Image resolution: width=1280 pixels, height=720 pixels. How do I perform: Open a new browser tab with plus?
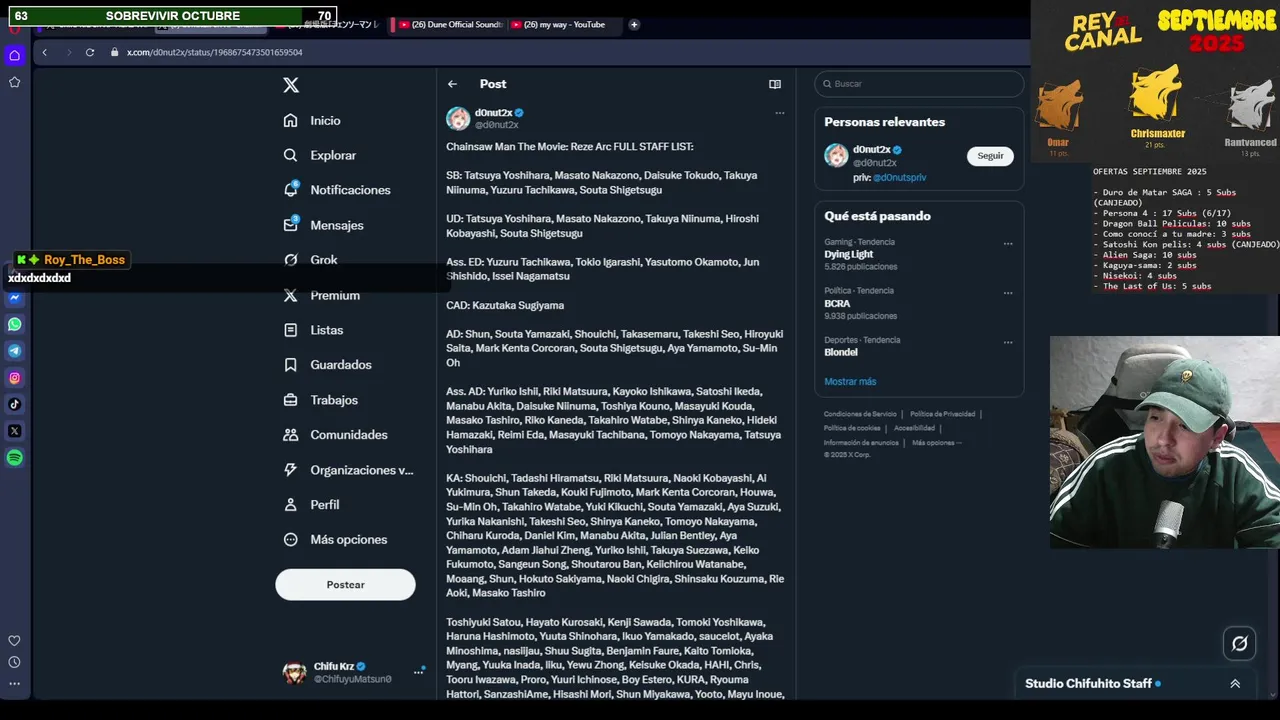click(634, 25)
